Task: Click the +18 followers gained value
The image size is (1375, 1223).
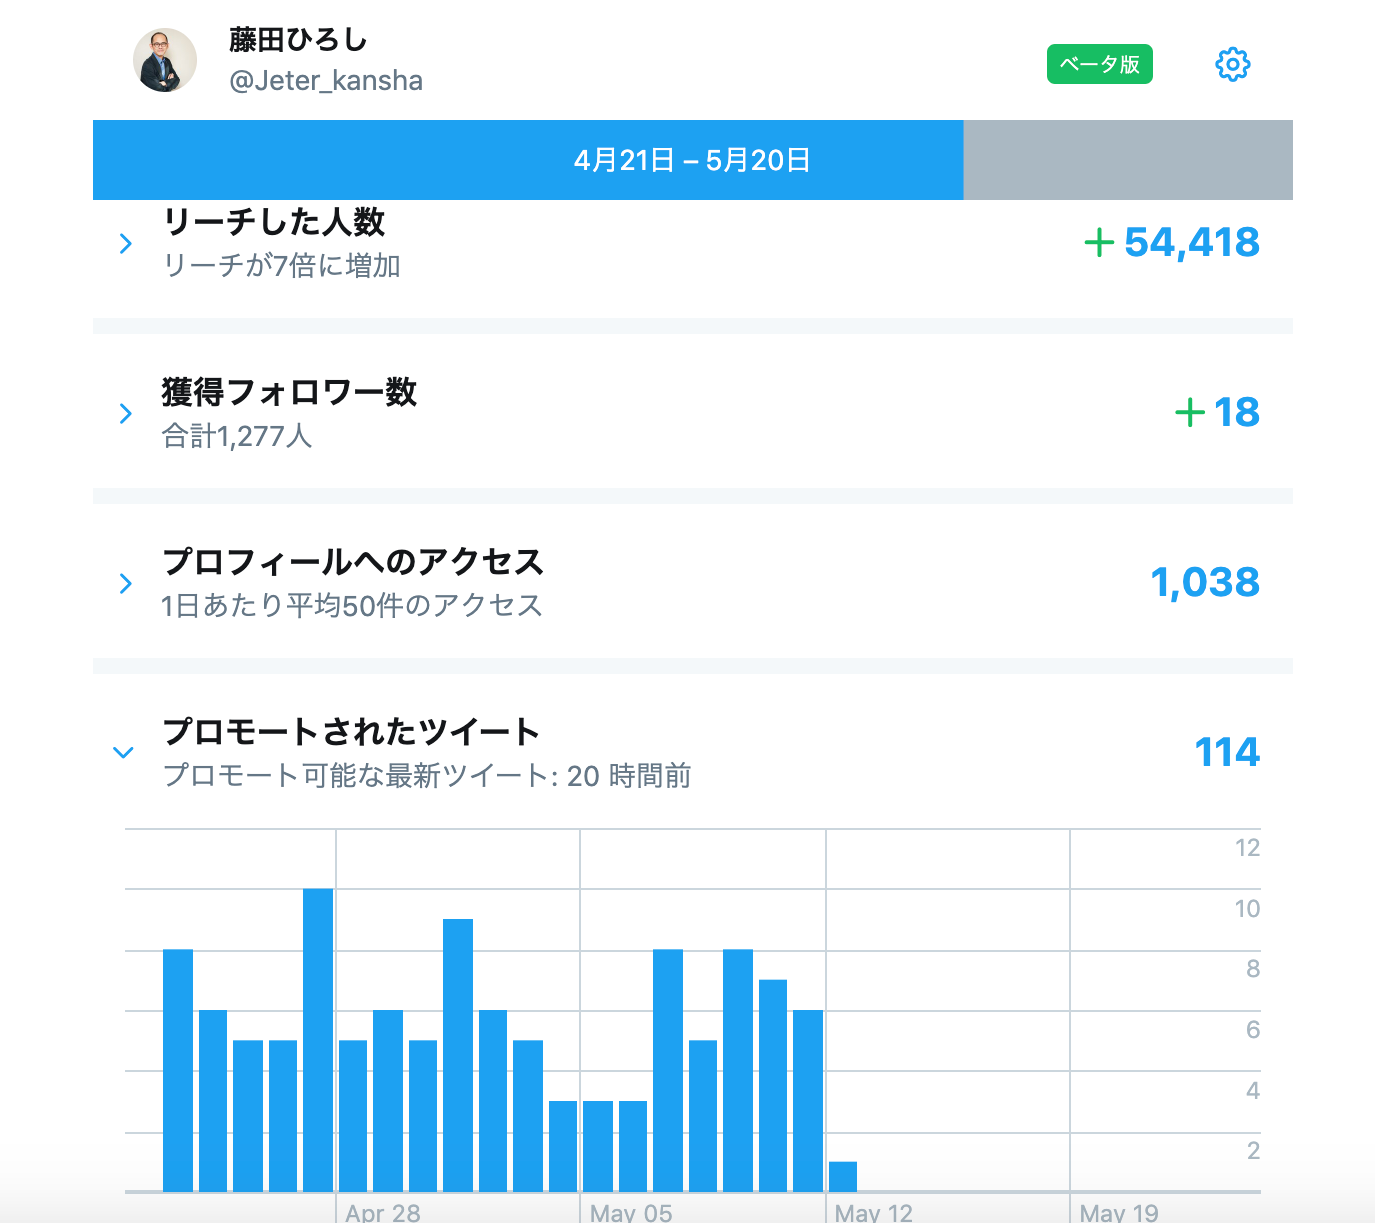Action: 1217,412
